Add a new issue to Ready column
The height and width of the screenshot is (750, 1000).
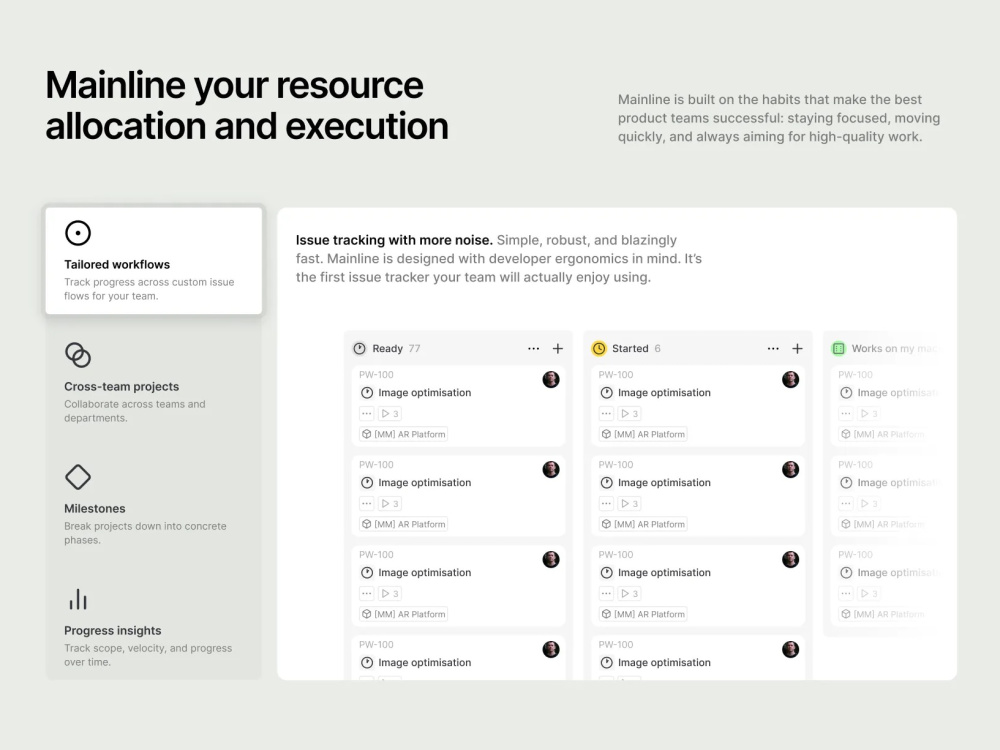point(558,348)
